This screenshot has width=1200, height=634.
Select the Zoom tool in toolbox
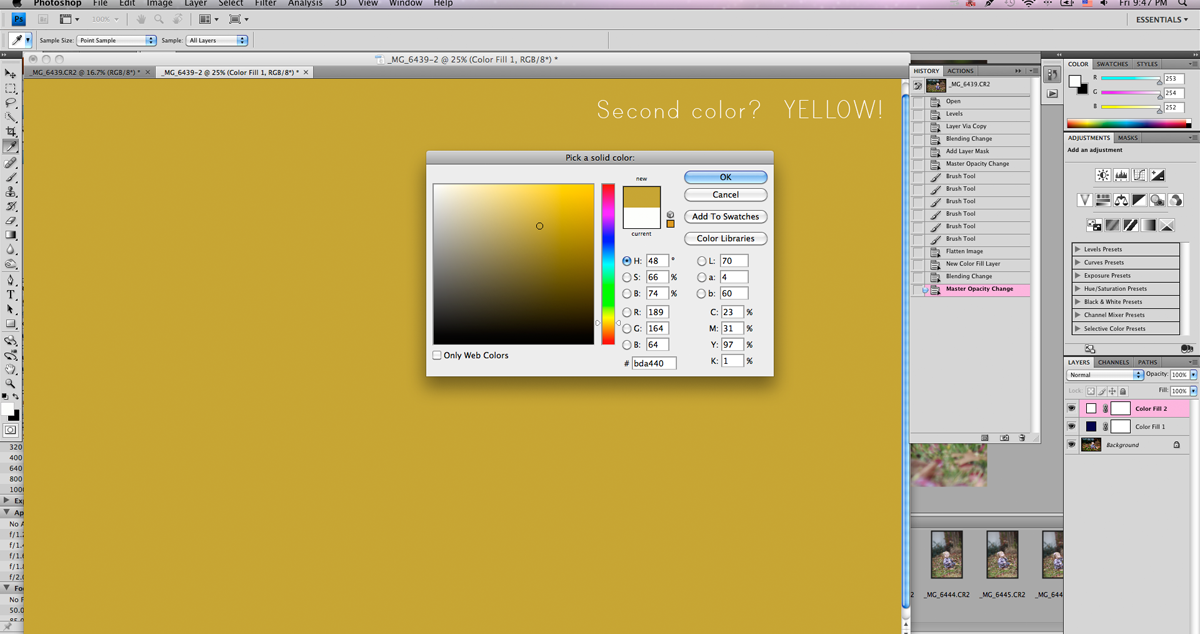[11, 384]
